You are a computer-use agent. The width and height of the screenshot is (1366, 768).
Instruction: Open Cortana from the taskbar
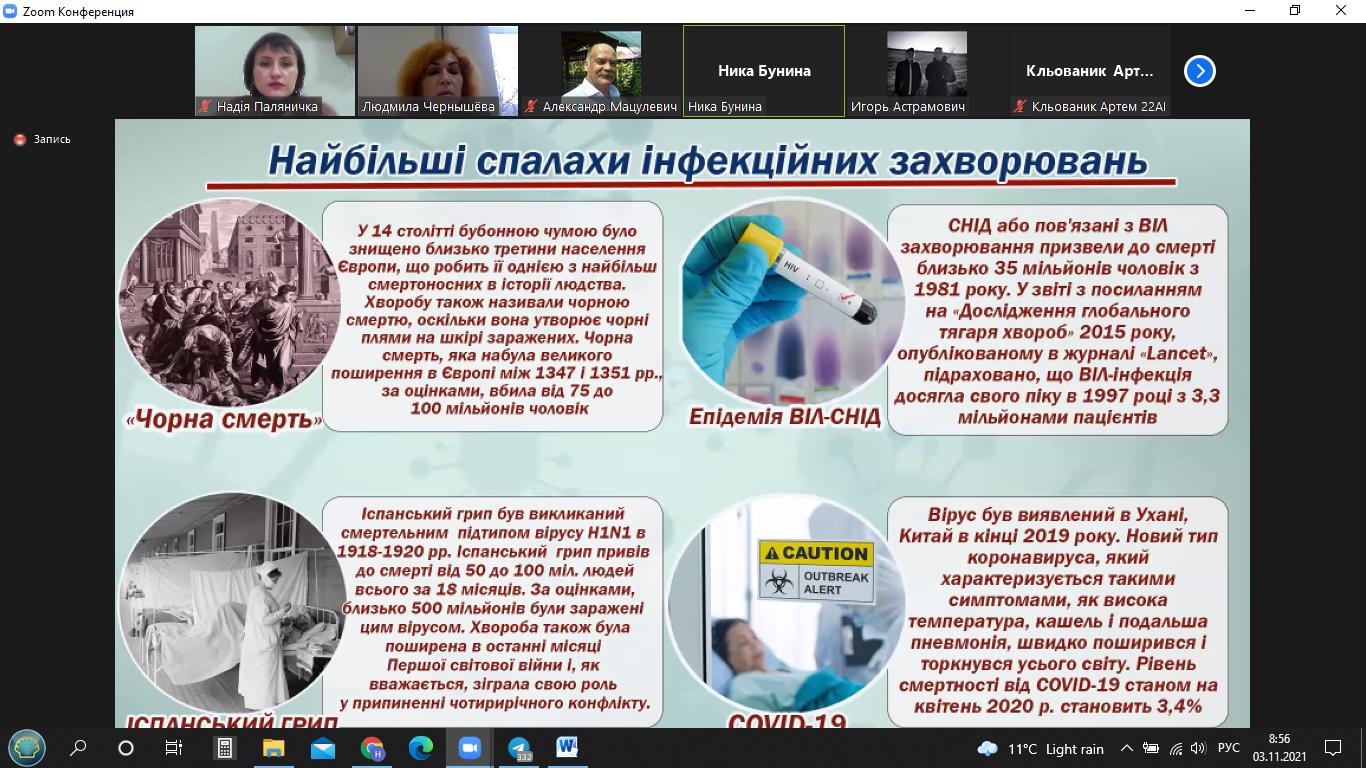126,747
